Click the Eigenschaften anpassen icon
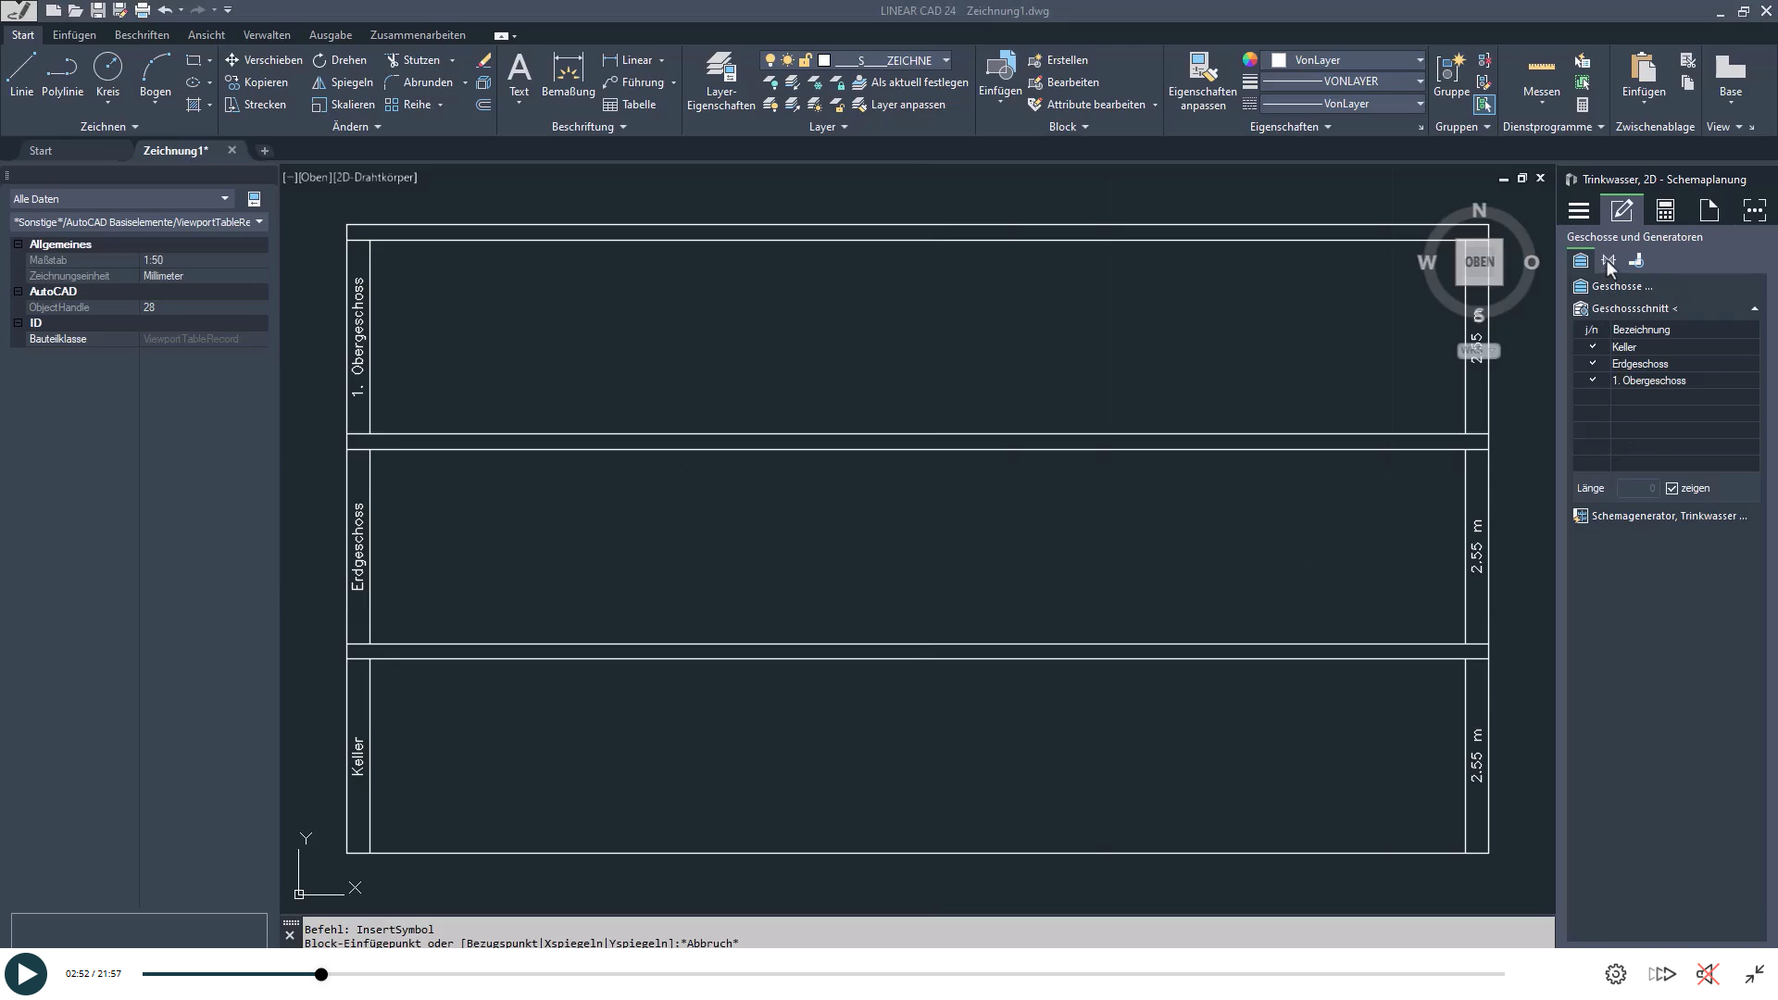The image size is (1778, 1000). (1202, 80)
